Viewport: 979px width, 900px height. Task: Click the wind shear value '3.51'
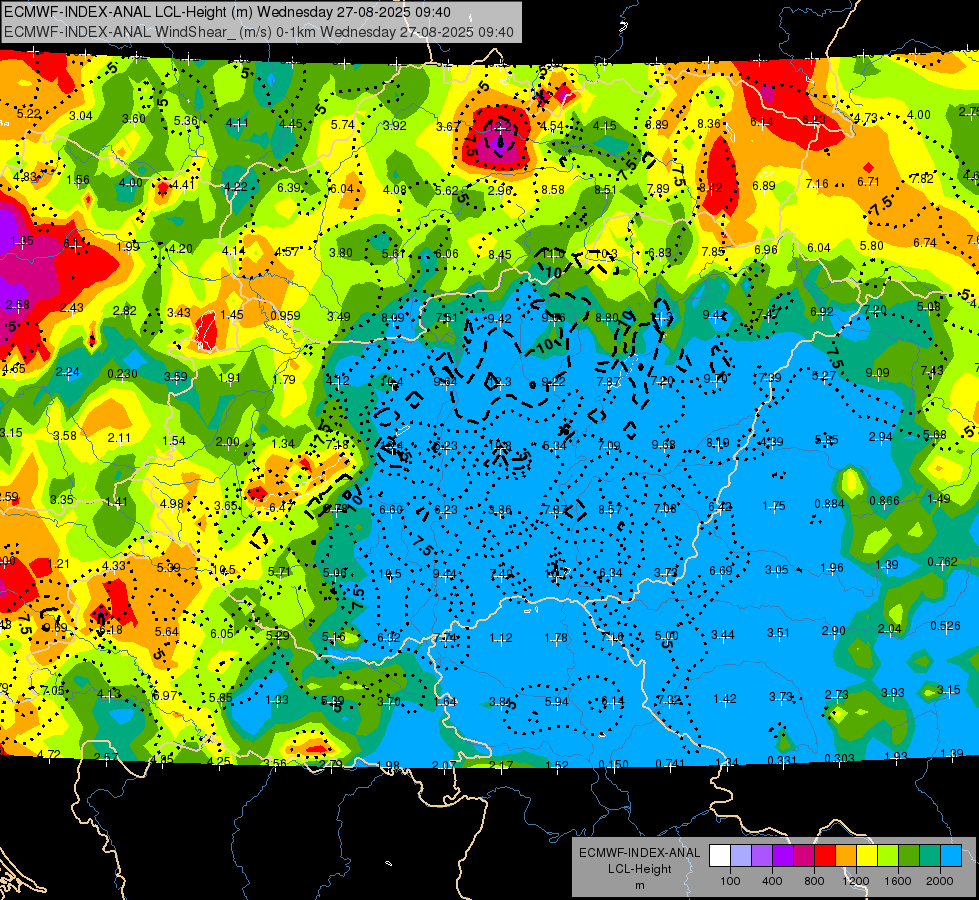point(779,632)
